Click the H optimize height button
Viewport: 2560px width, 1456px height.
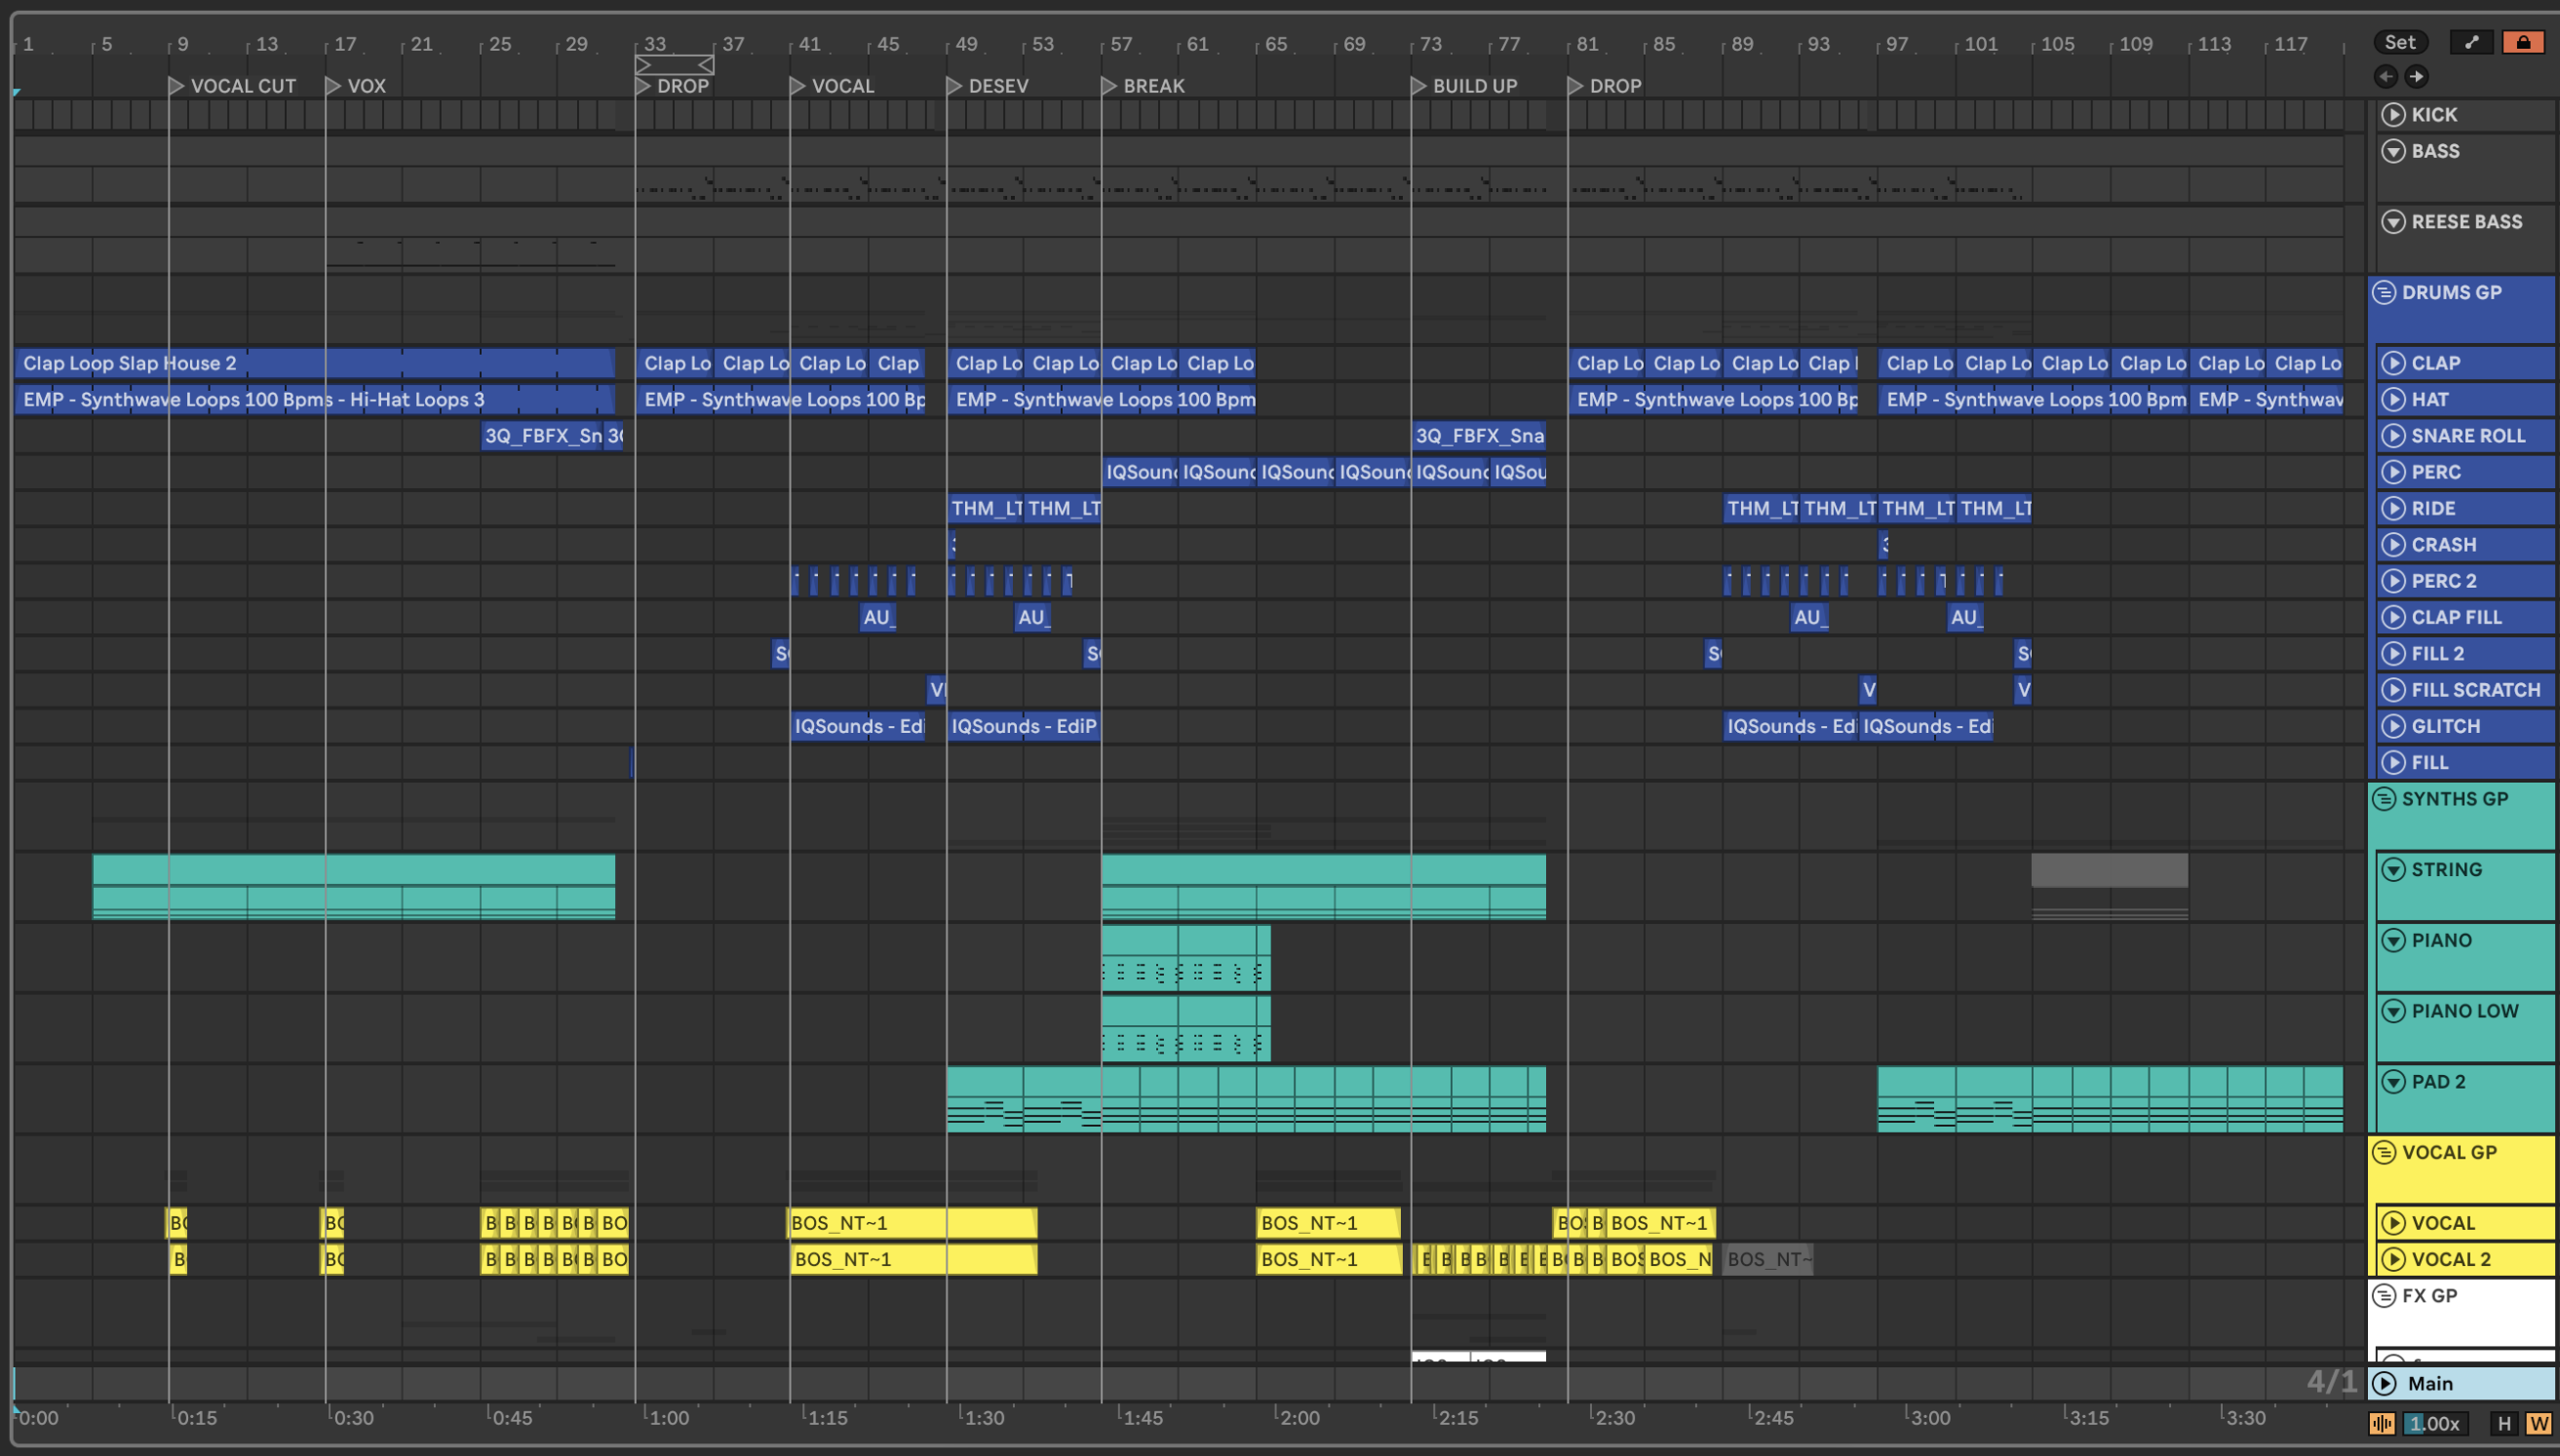point(2504,1423)
